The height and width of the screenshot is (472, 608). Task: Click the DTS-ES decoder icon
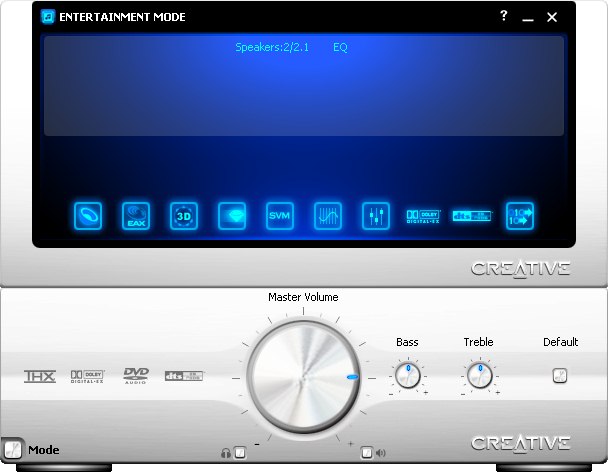(x=472, y=216)
